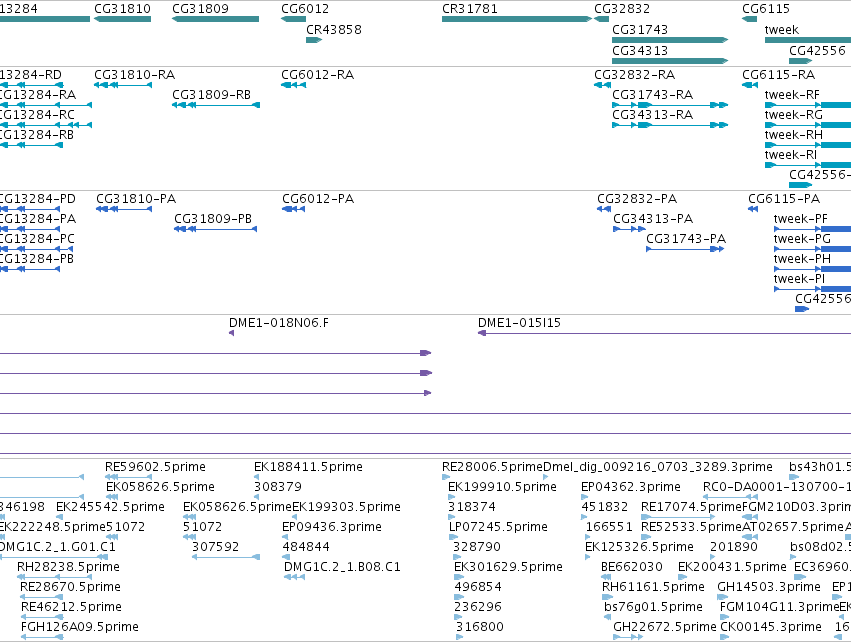The height and width of the screenshot is (642, 851).
Task: Click the CG31810 gene label
Action: (122, 9)
